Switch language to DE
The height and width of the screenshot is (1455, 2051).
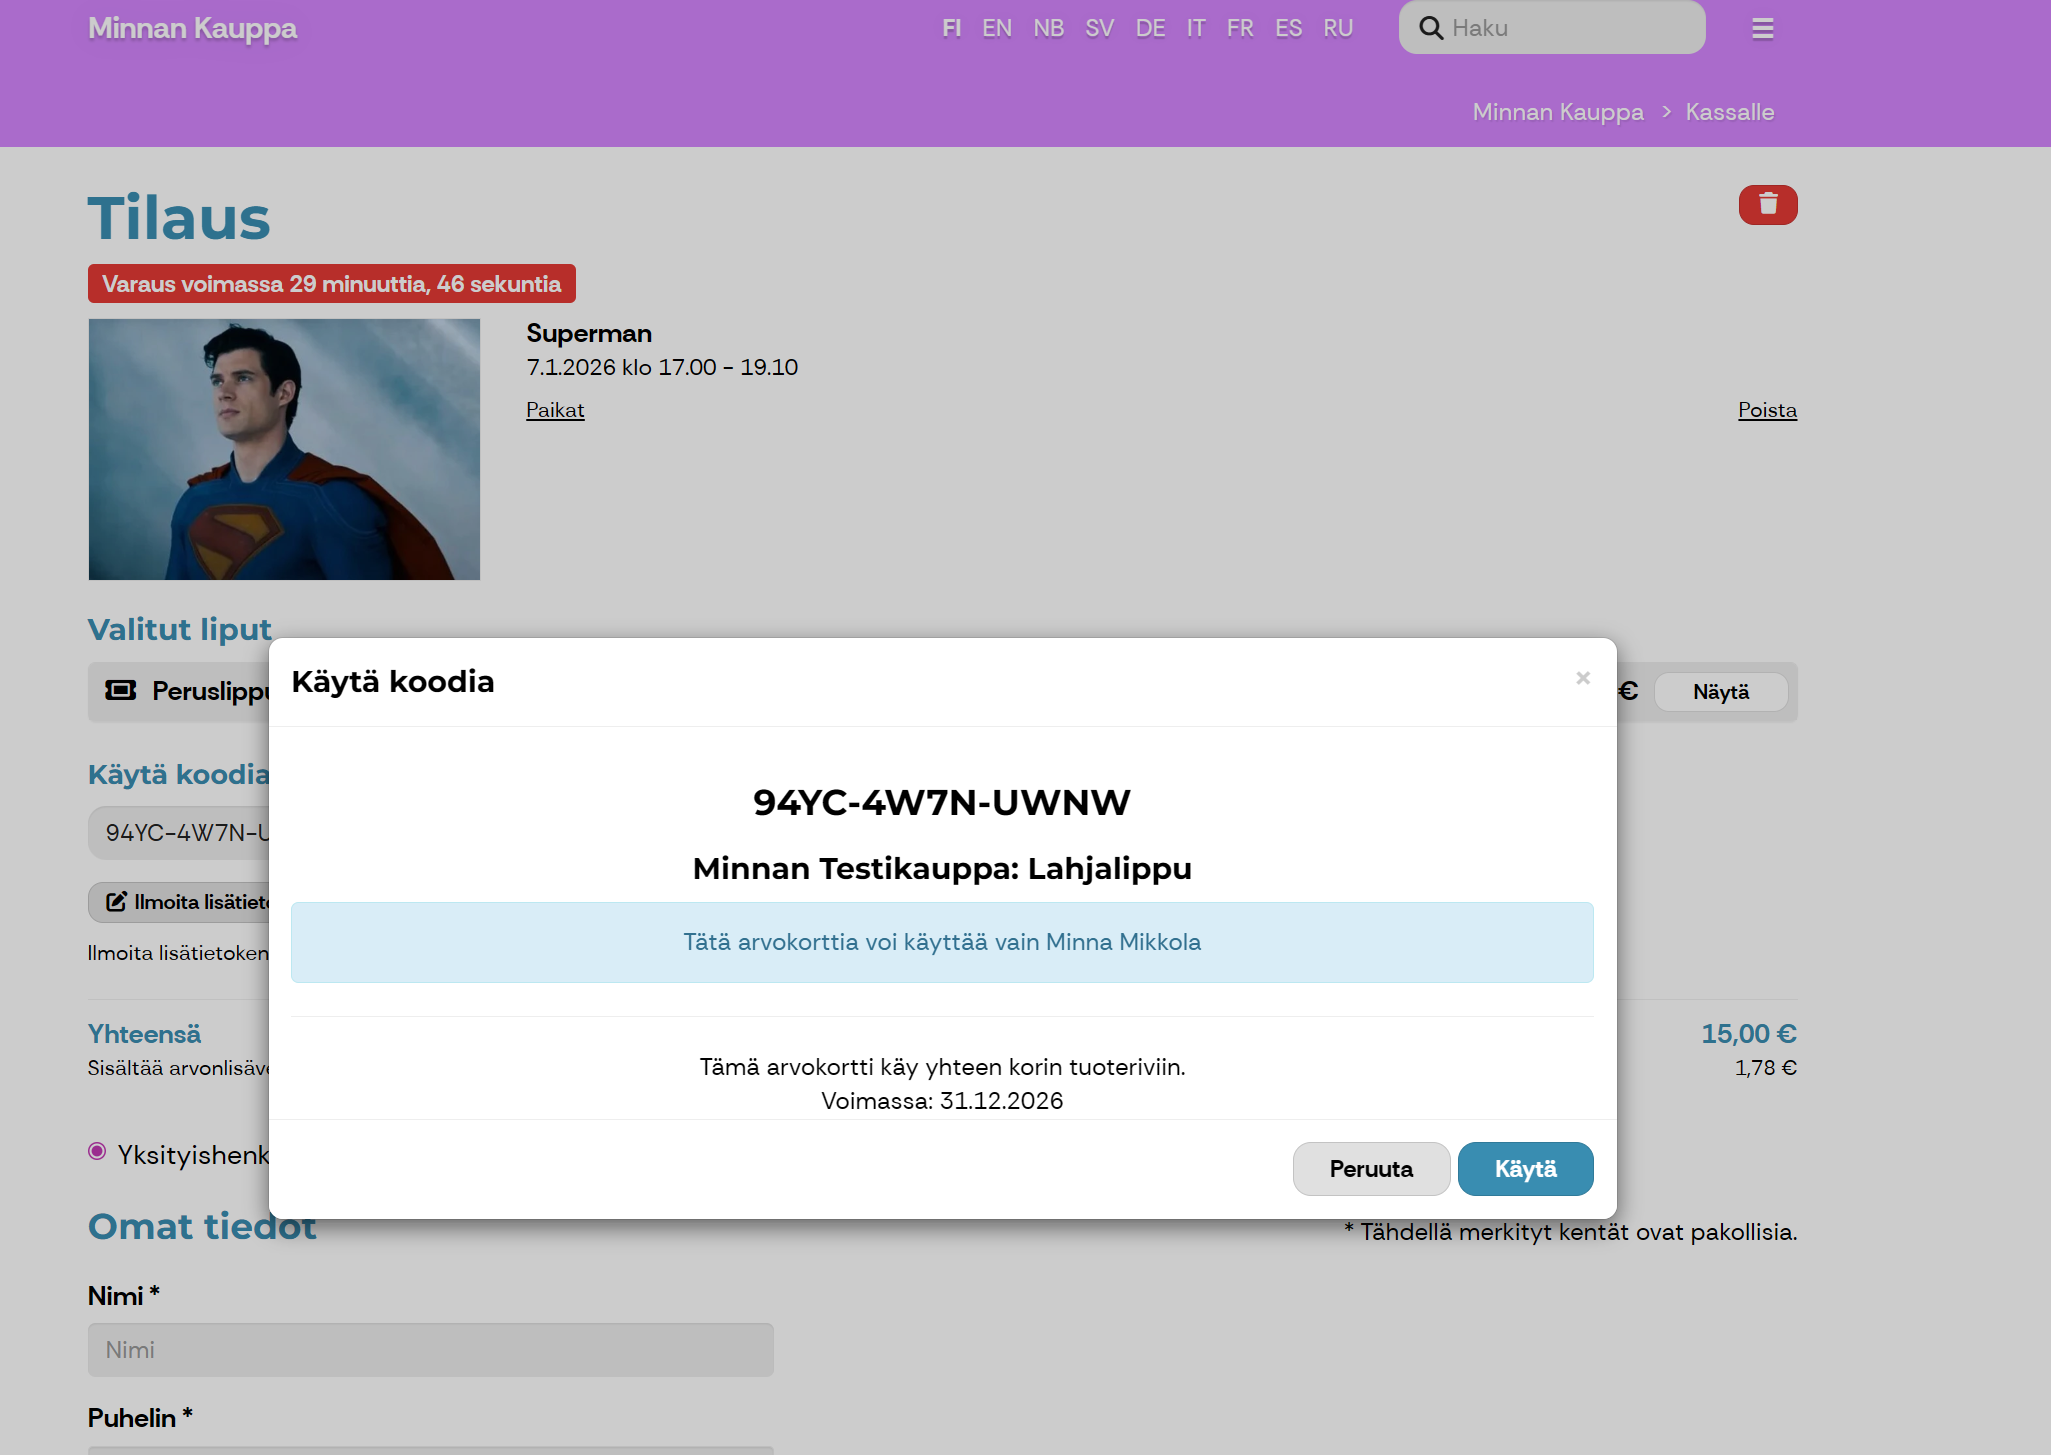pyautogui.click(x=1150, y=28)
